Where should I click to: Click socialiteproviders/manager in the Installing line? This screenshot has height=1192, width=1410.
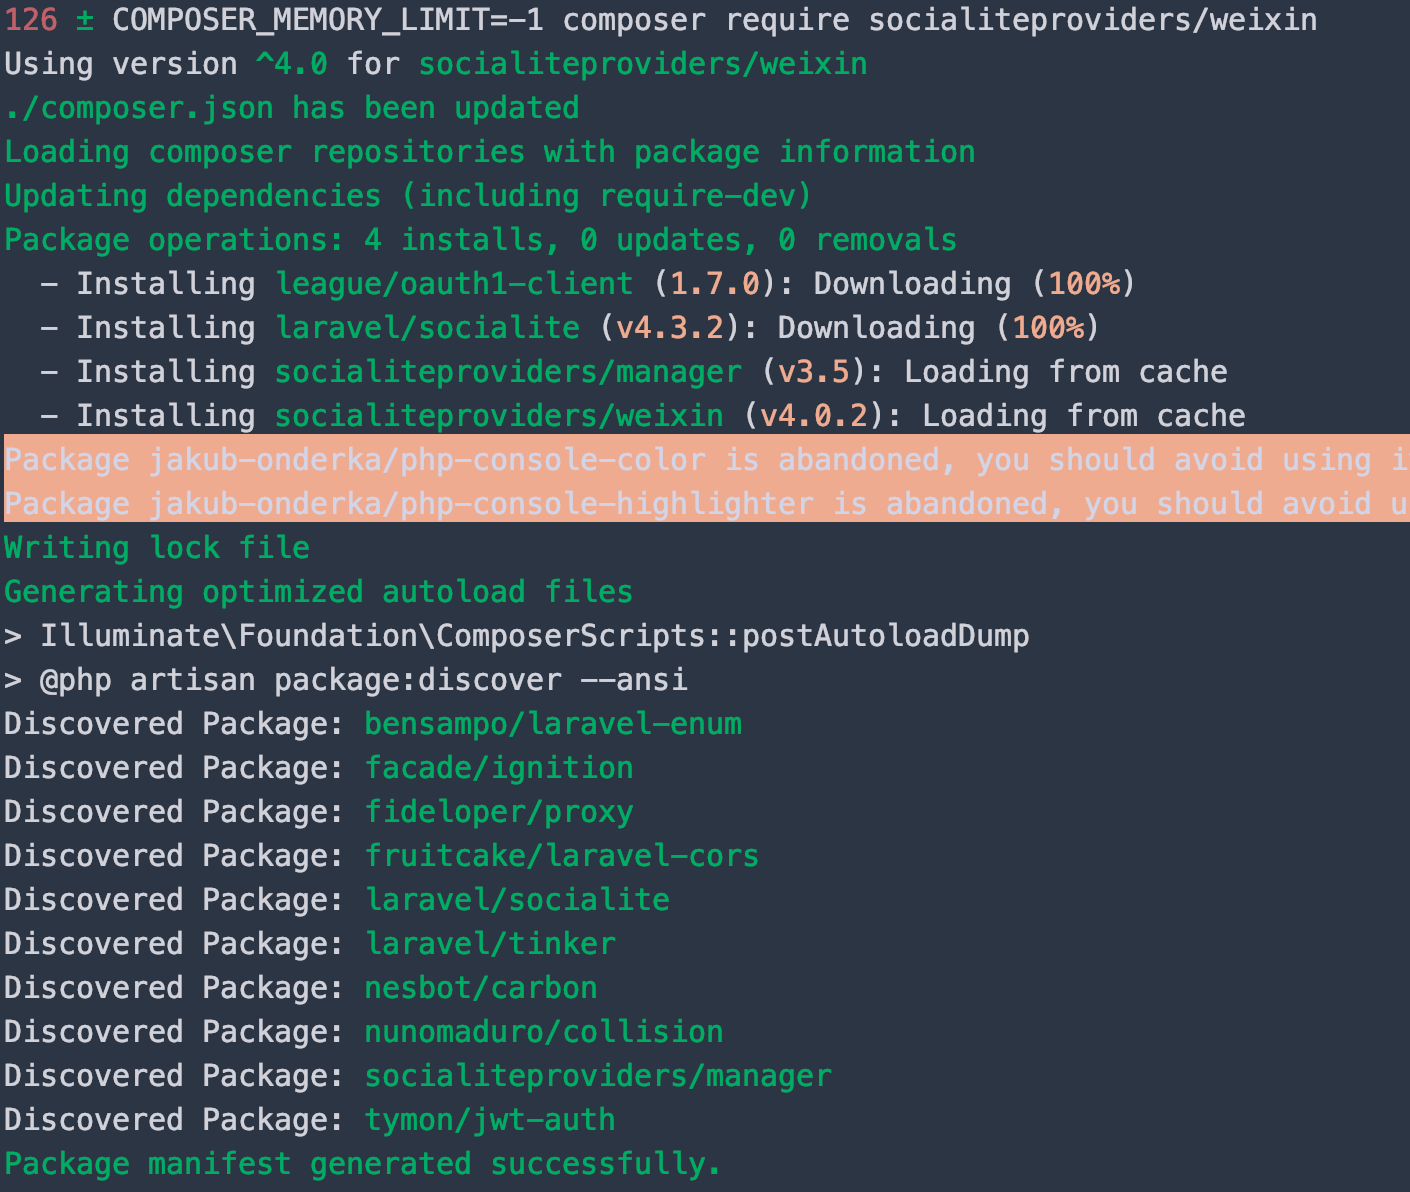point(508,372)
